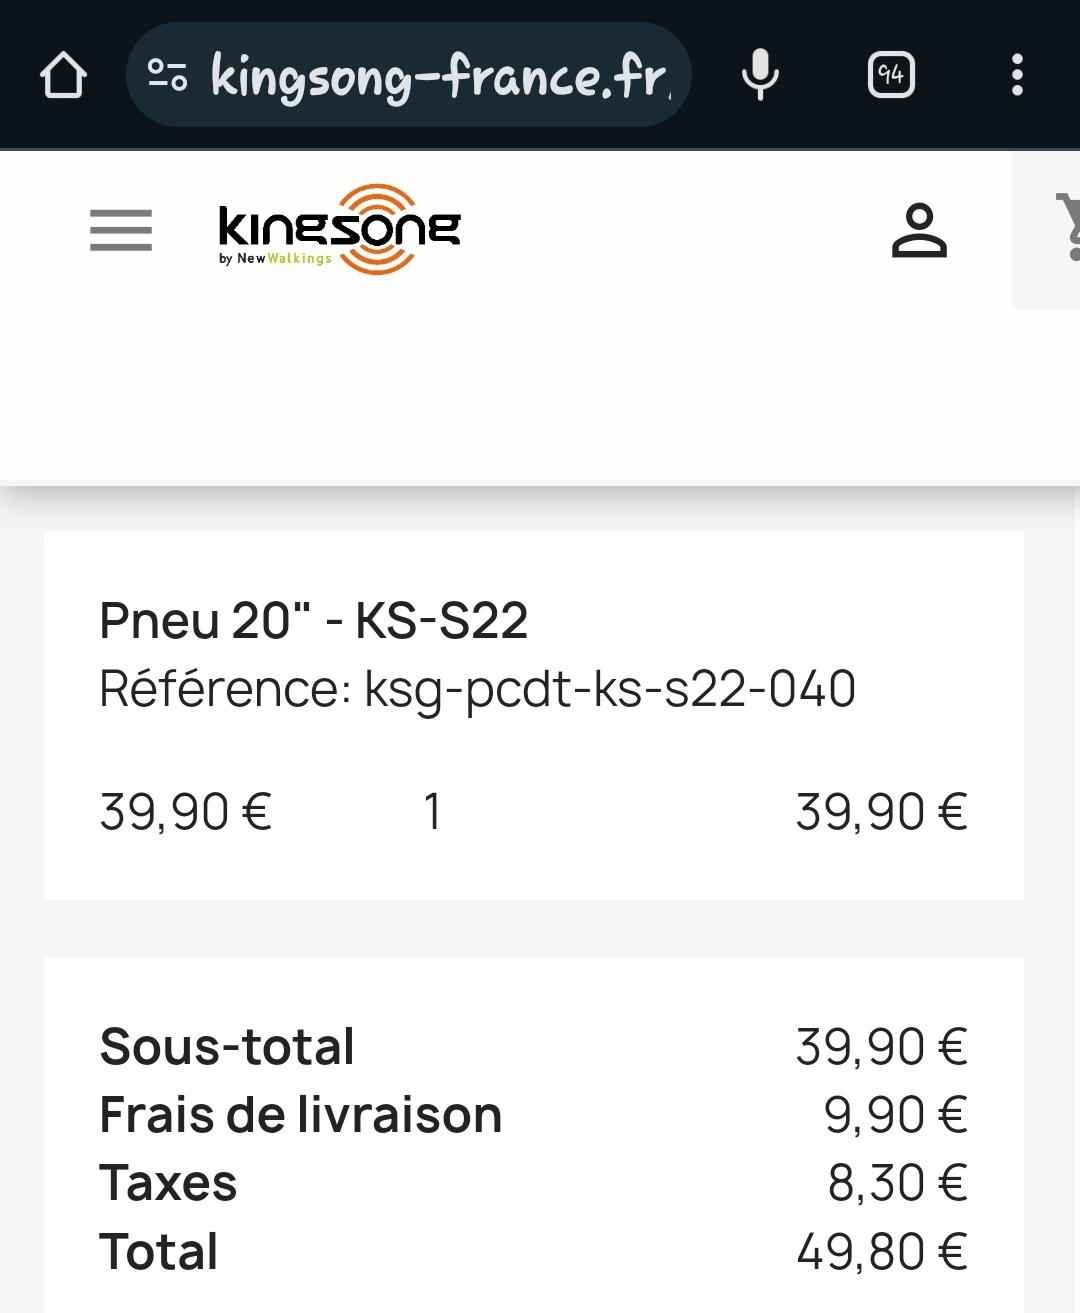Tap the Taxes amount 8,30 €

tap(898, 1183)
